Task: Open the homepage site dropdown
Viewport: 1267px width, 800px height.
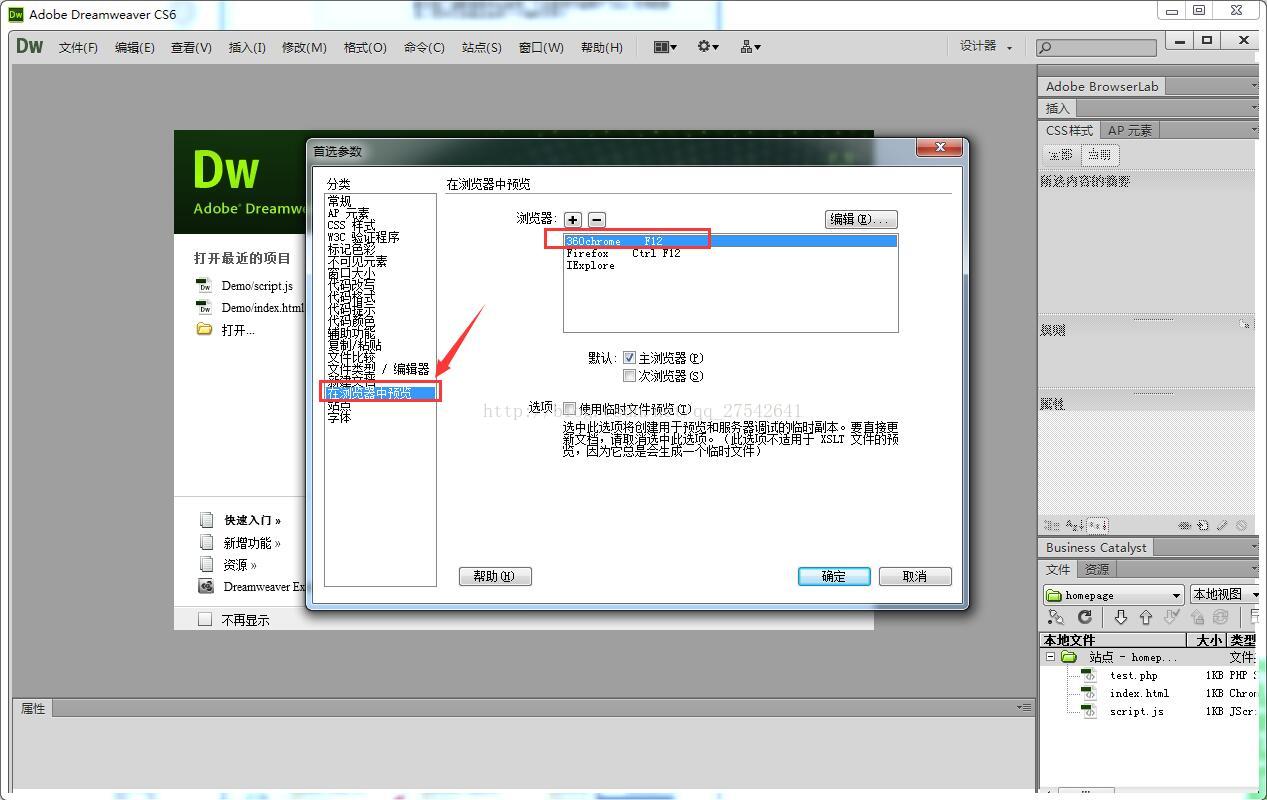Action: 1113,595
